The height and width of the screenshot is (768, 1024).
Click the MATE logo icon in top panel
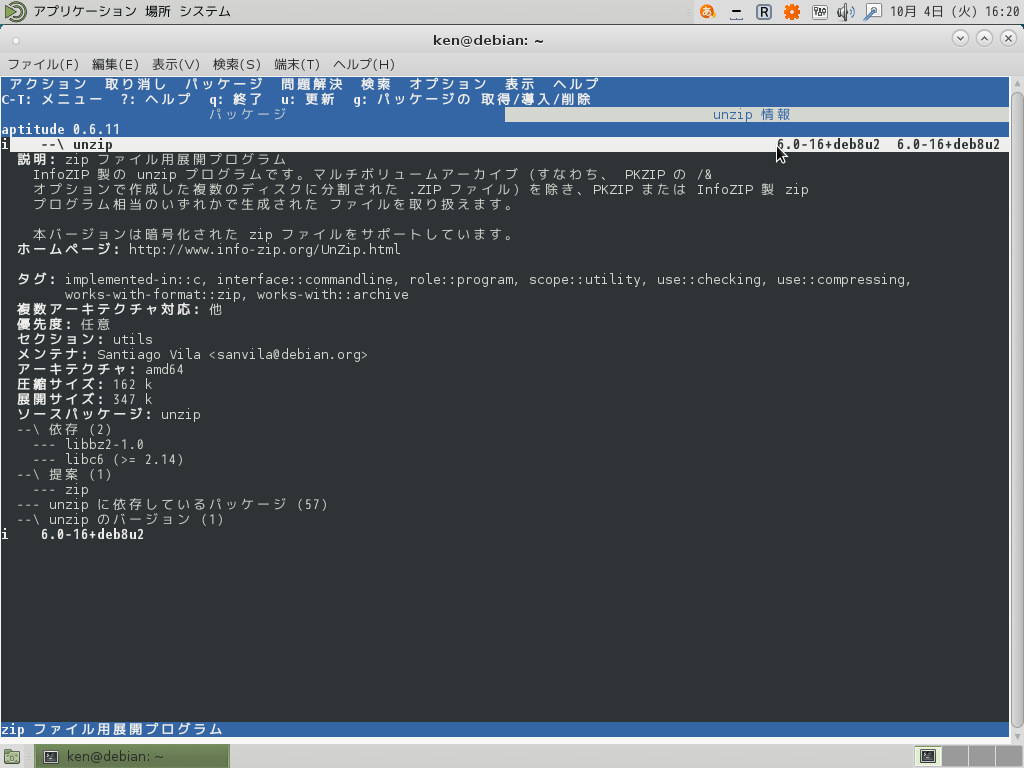click(15, 11)
